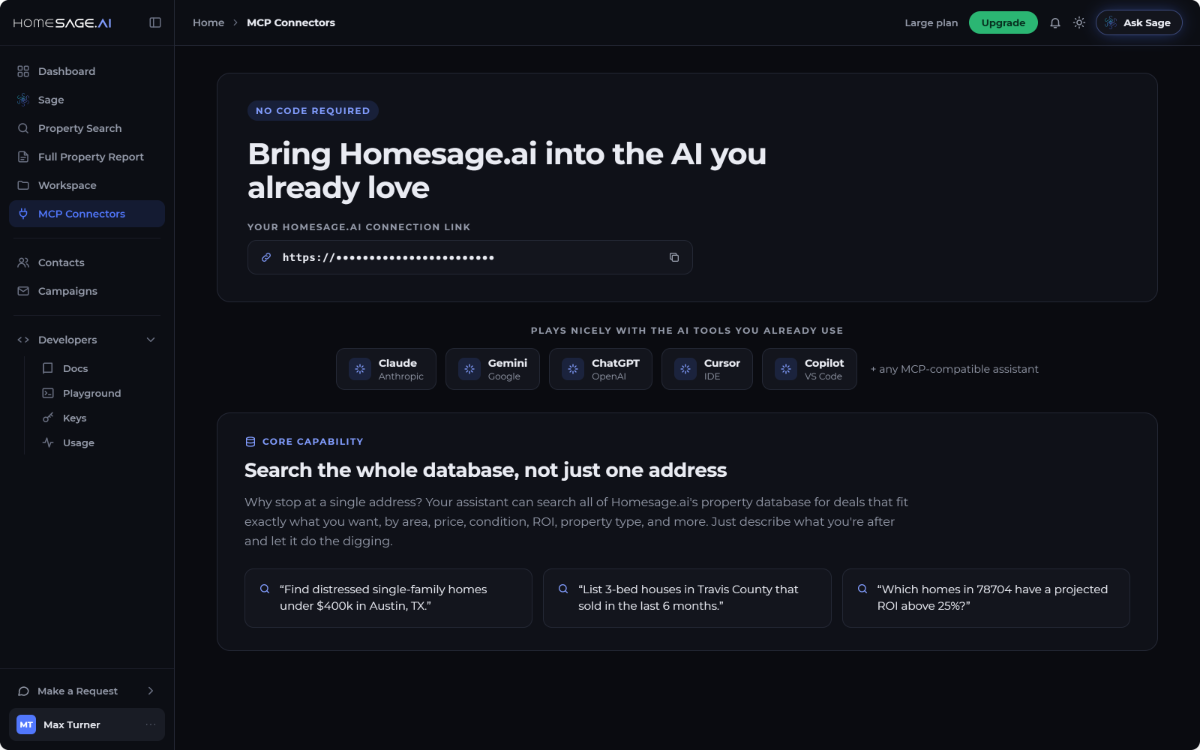
Task: Click the Property Search magnifier icon
Action: click(23, 128)
